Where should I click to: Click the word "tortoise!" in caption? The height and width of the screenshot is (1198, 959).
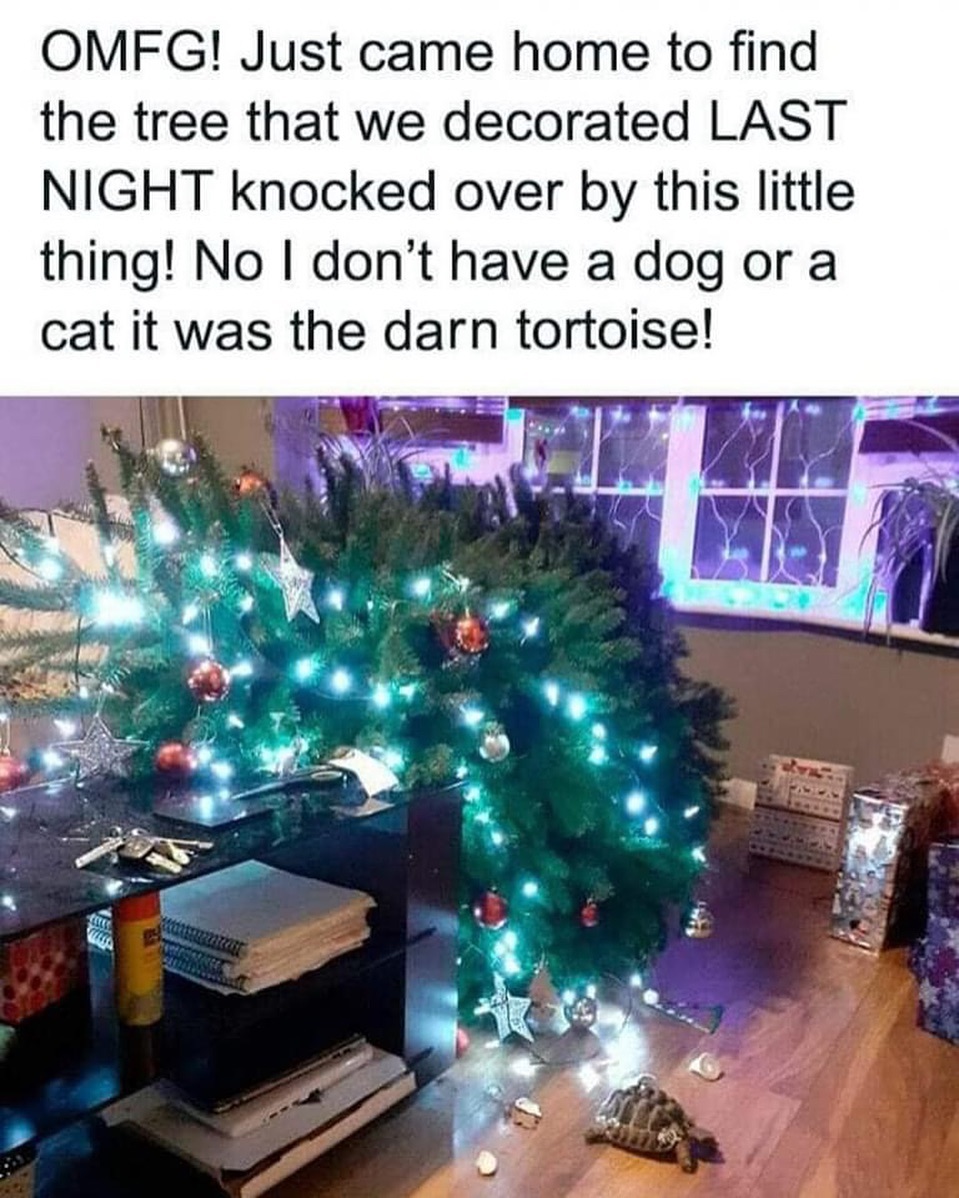pos(617,331)
